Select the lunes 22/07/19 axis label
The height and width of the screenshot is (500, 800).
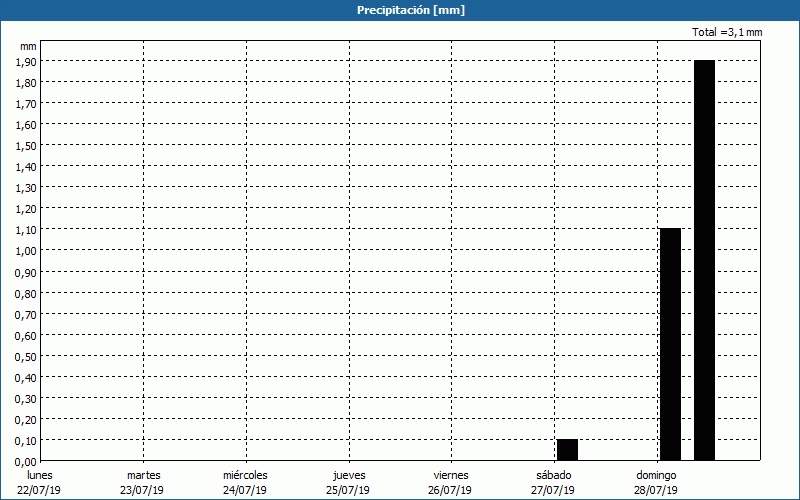[x=39, y=483]
